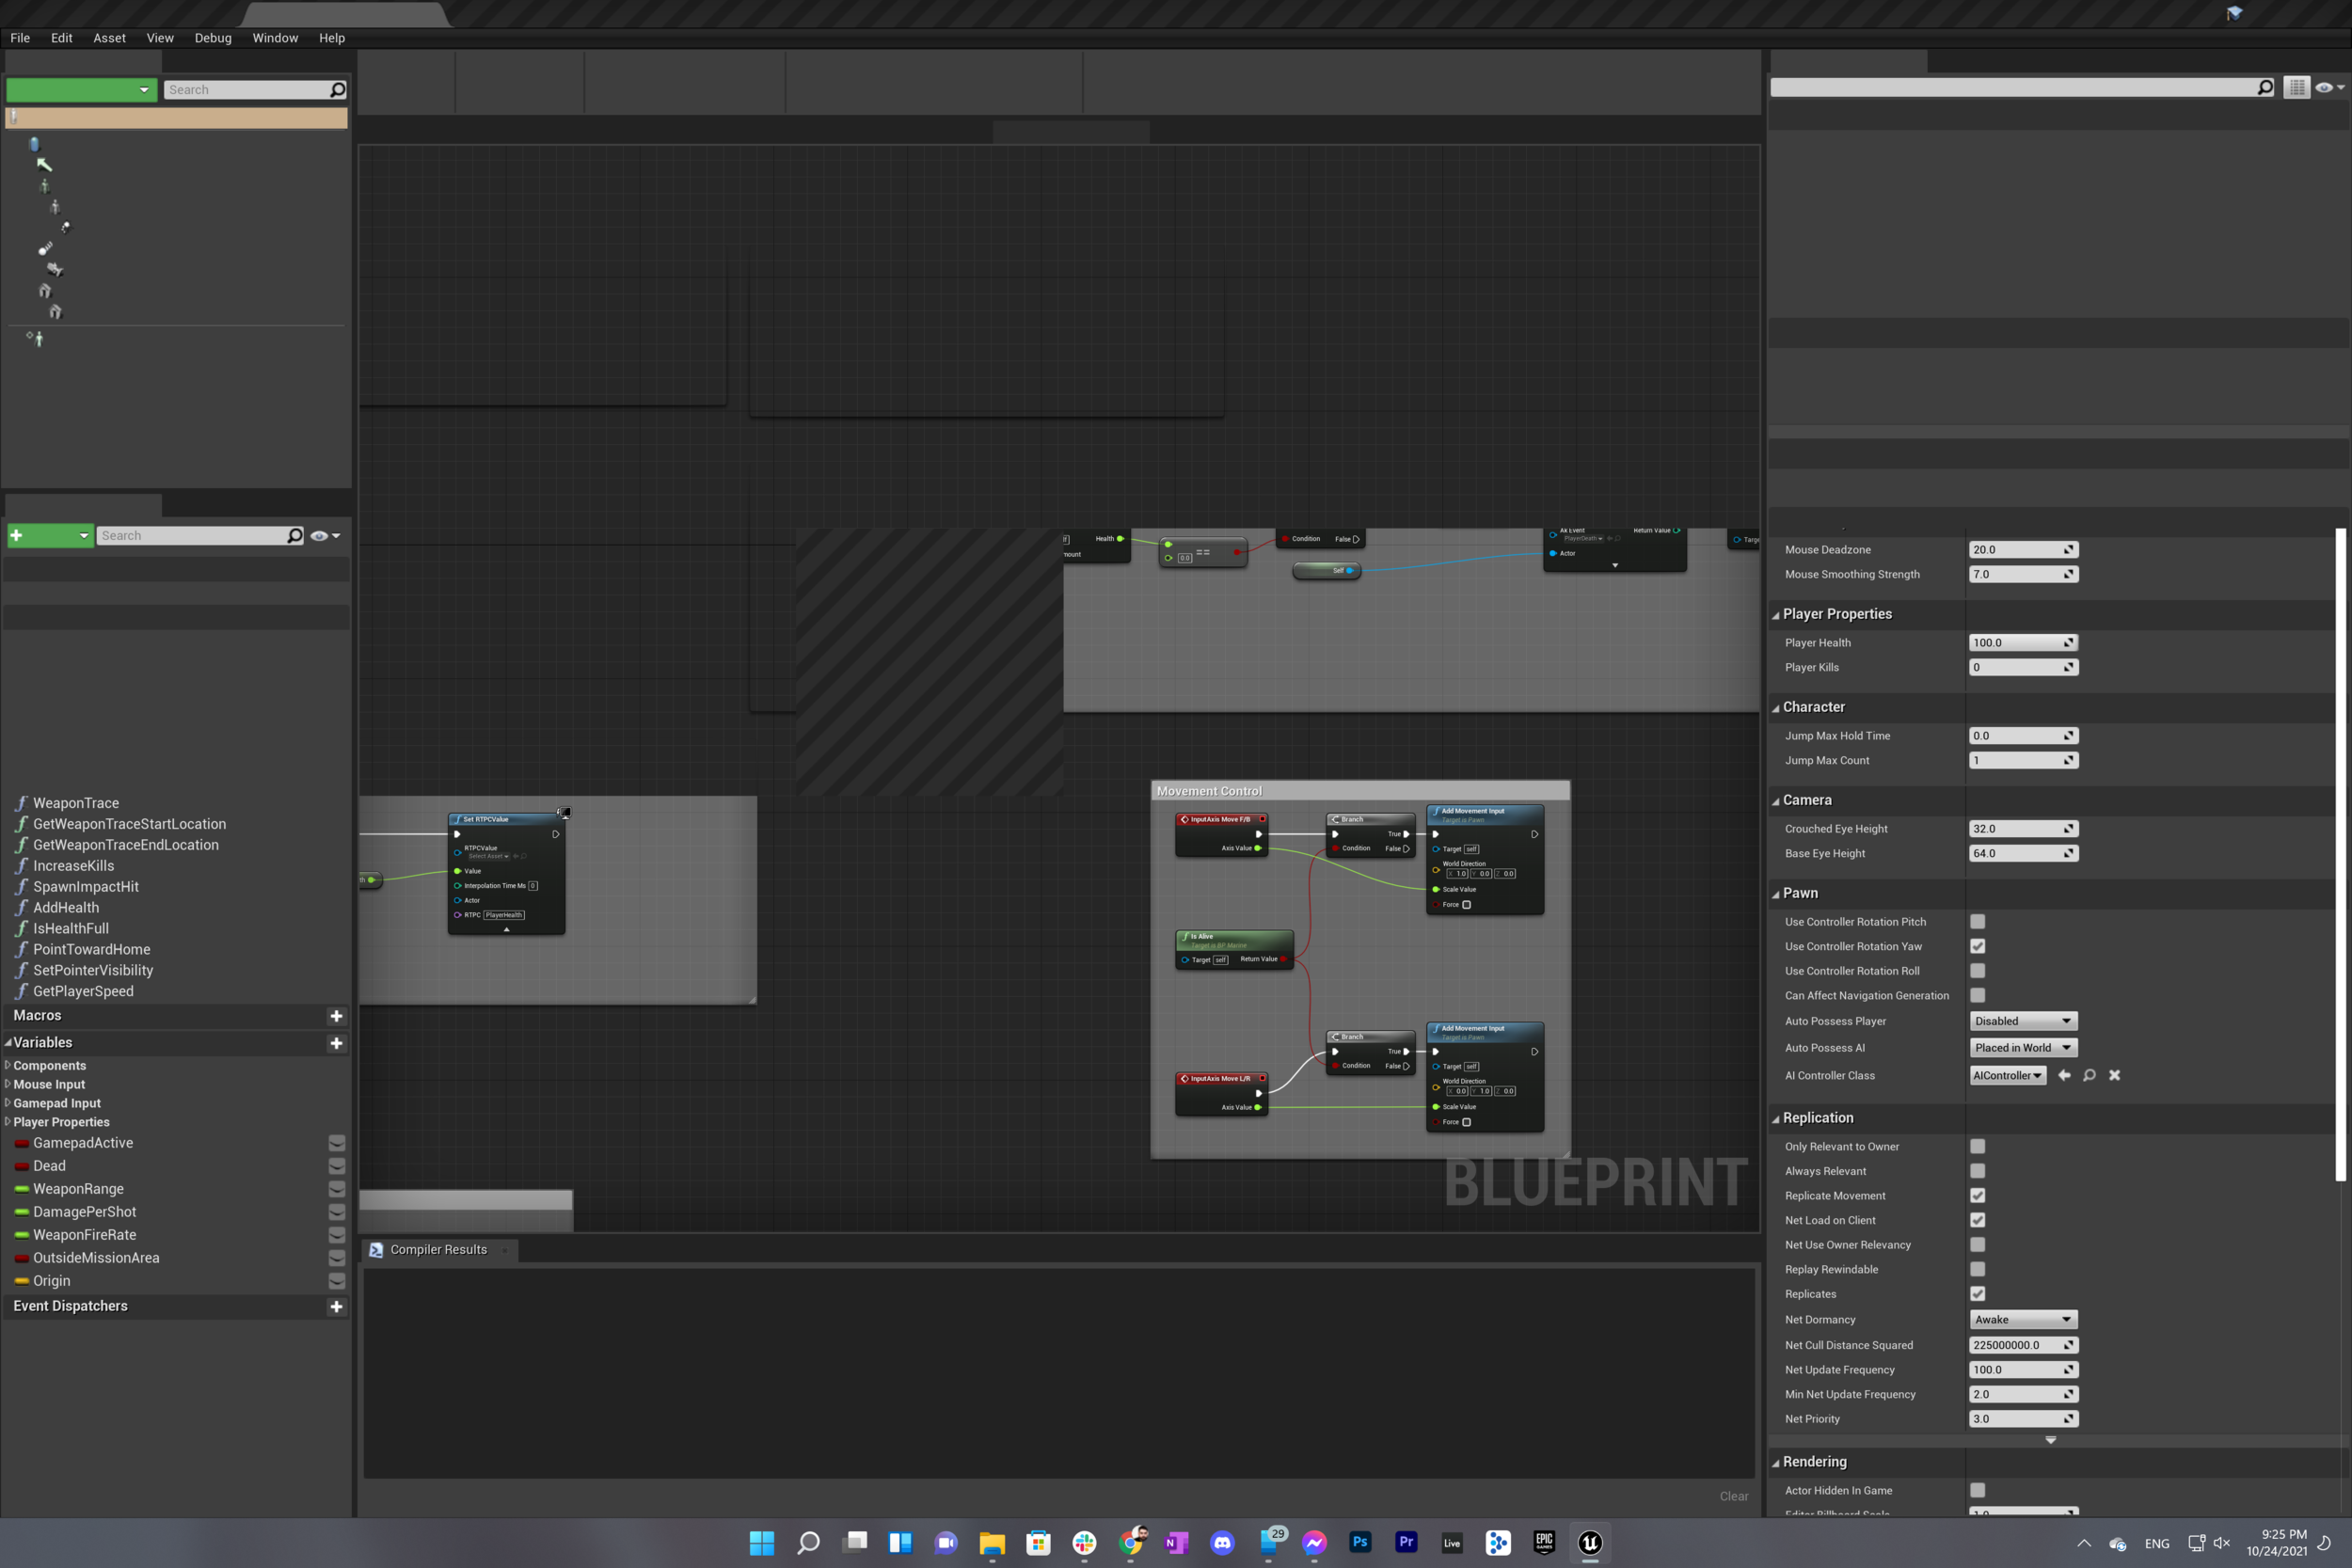Clear the AI Controller Class with X icon

(x=2114, y=1076)
